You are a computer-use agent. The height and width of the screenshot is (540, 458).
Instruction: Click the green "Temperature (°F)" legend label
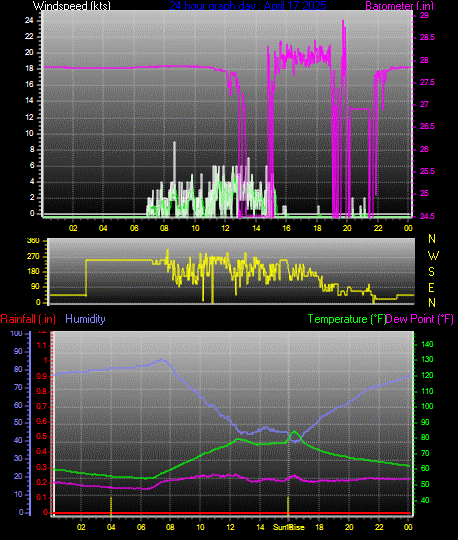tap(347, 319)
